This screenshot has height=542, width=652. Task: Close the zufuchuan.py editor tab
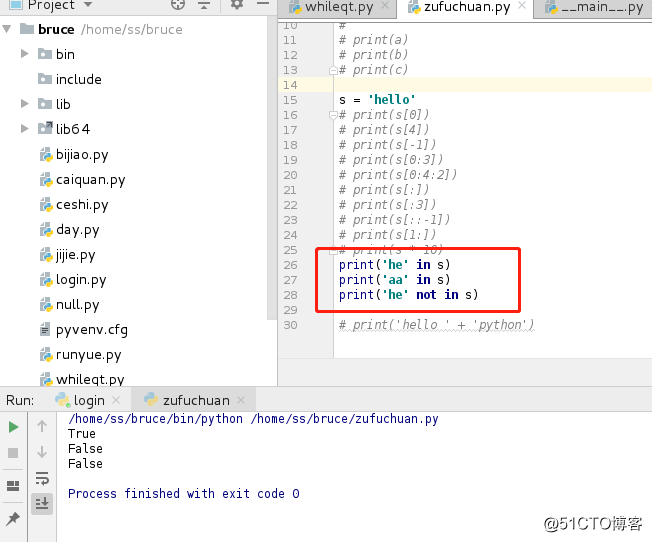[522, 5]
